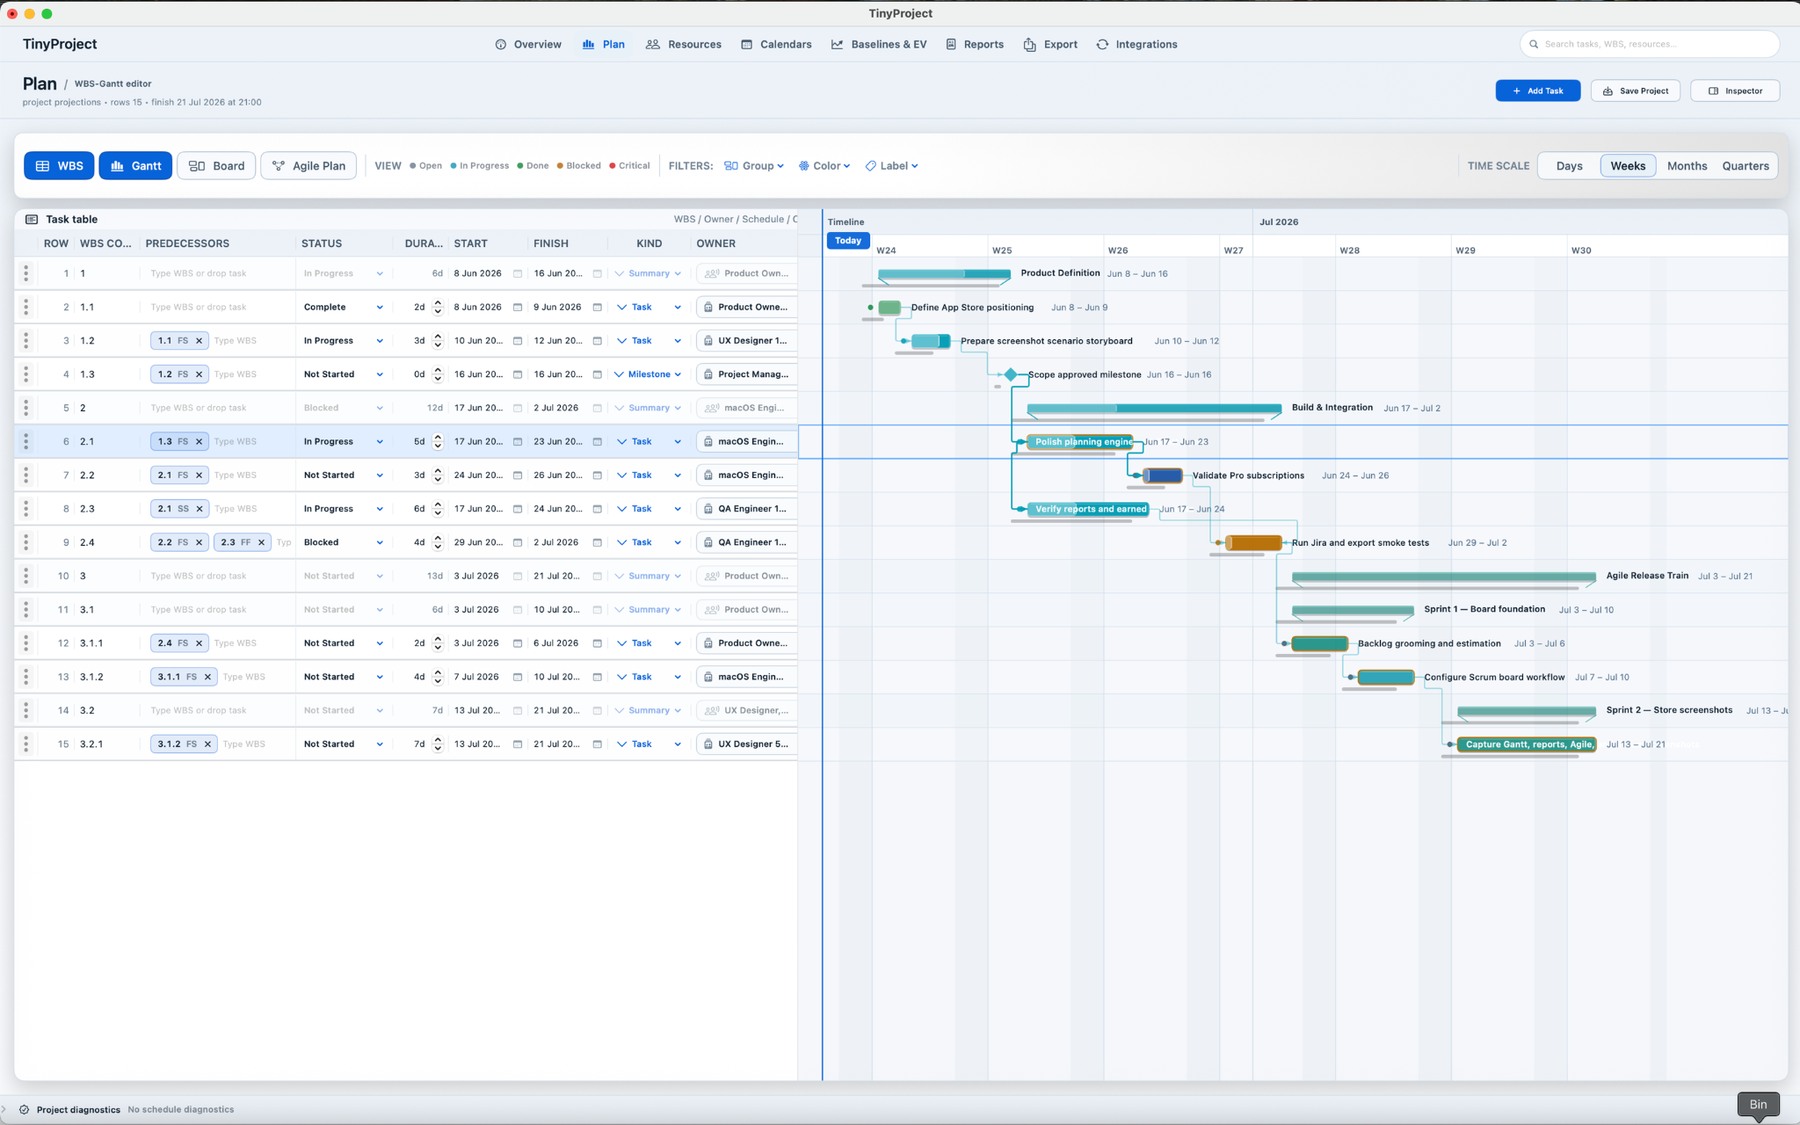
Task: Open the Label filter dropdown
Action: [891, 166]
